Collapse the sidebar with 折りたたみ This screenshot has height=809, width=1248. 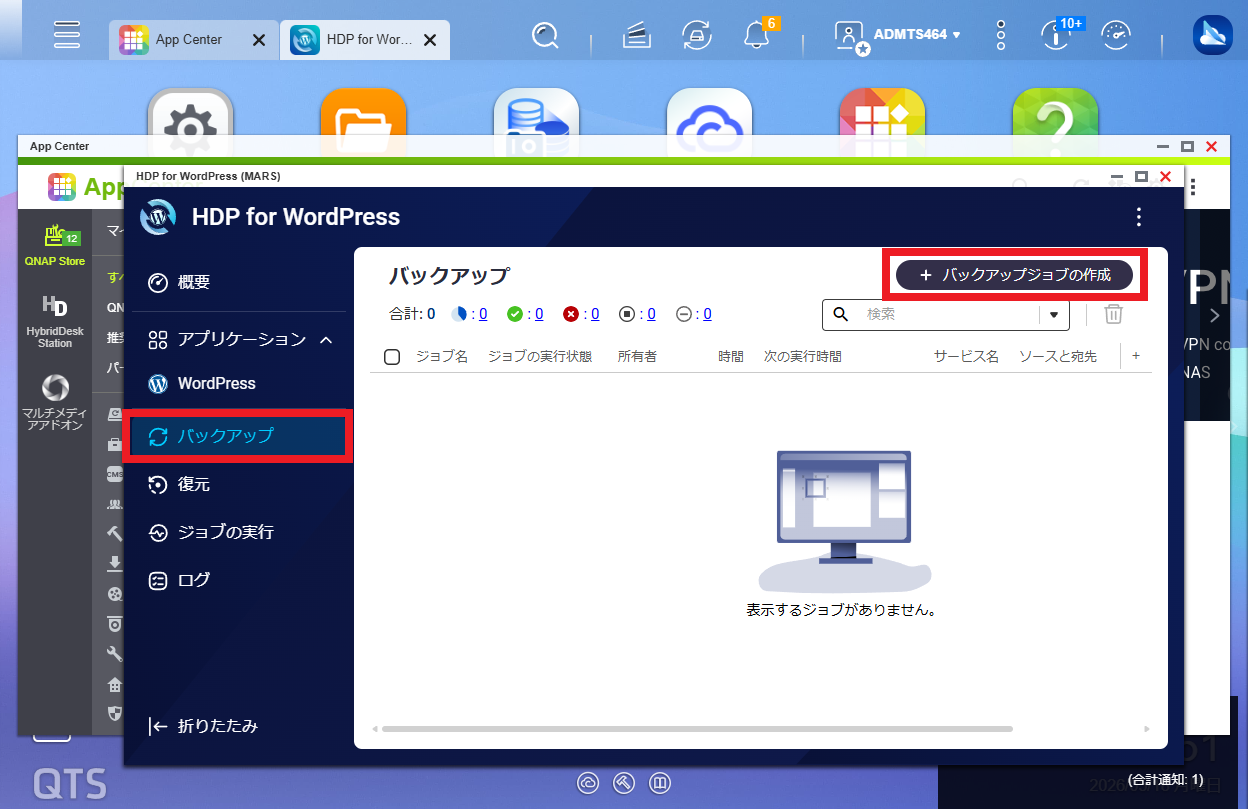[x=204, y=727]
